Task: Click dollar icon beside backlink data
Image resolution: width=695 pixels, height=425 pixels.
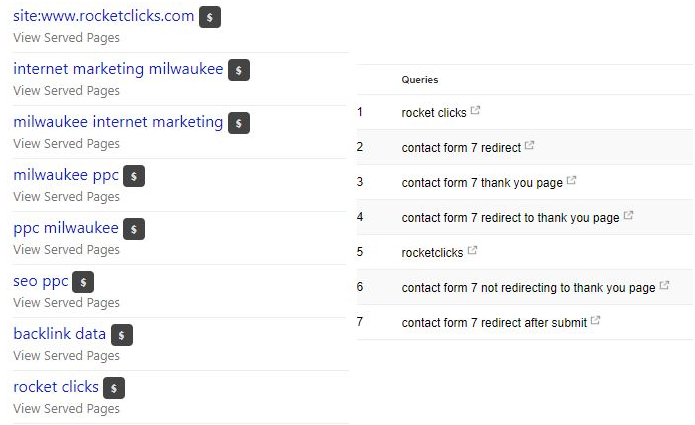Action: [122, 335]
